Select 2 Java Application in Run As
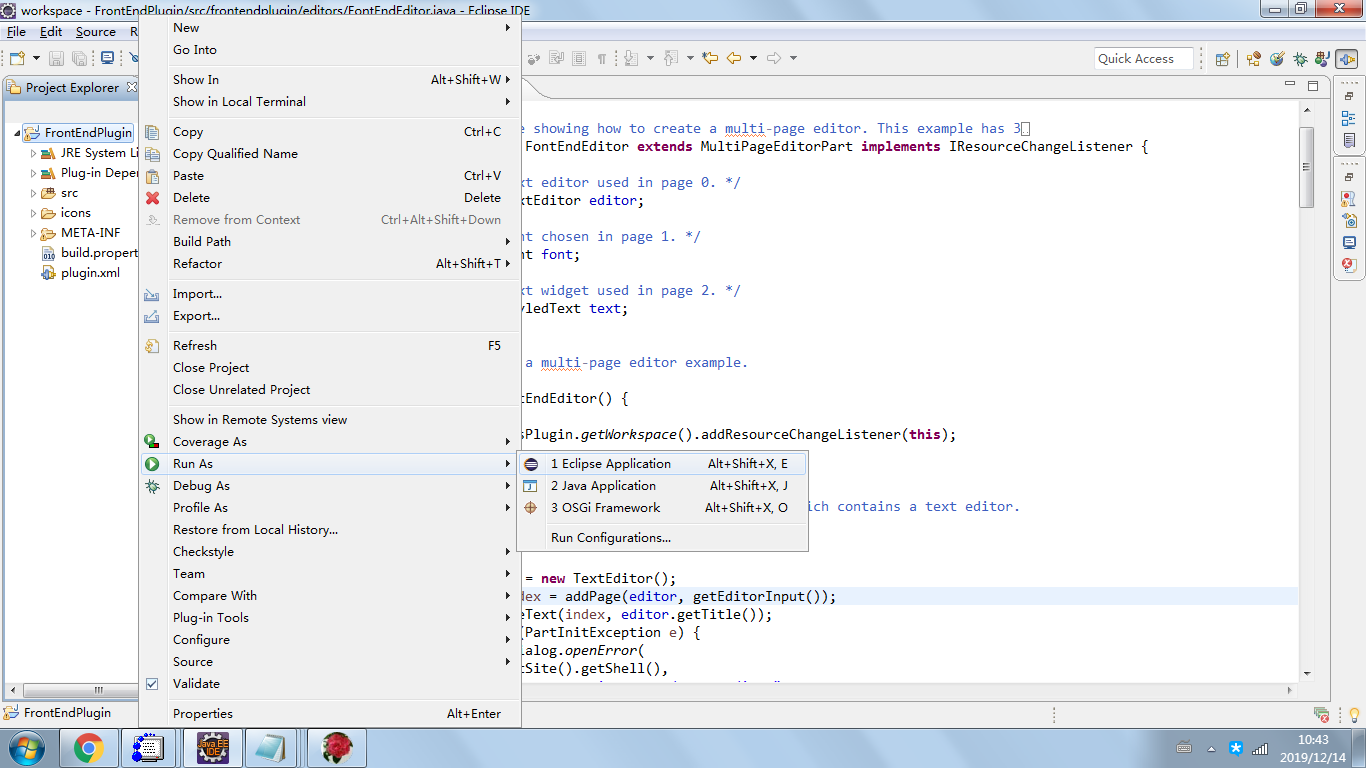 pyautogui.click(x=662, y=486)
